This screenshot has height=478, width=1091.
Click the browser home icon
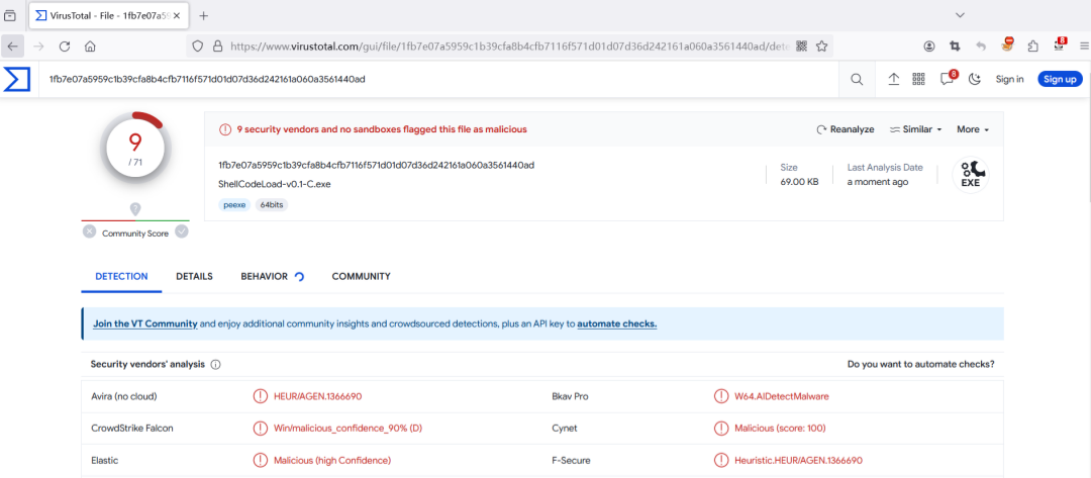pos(90,46)
